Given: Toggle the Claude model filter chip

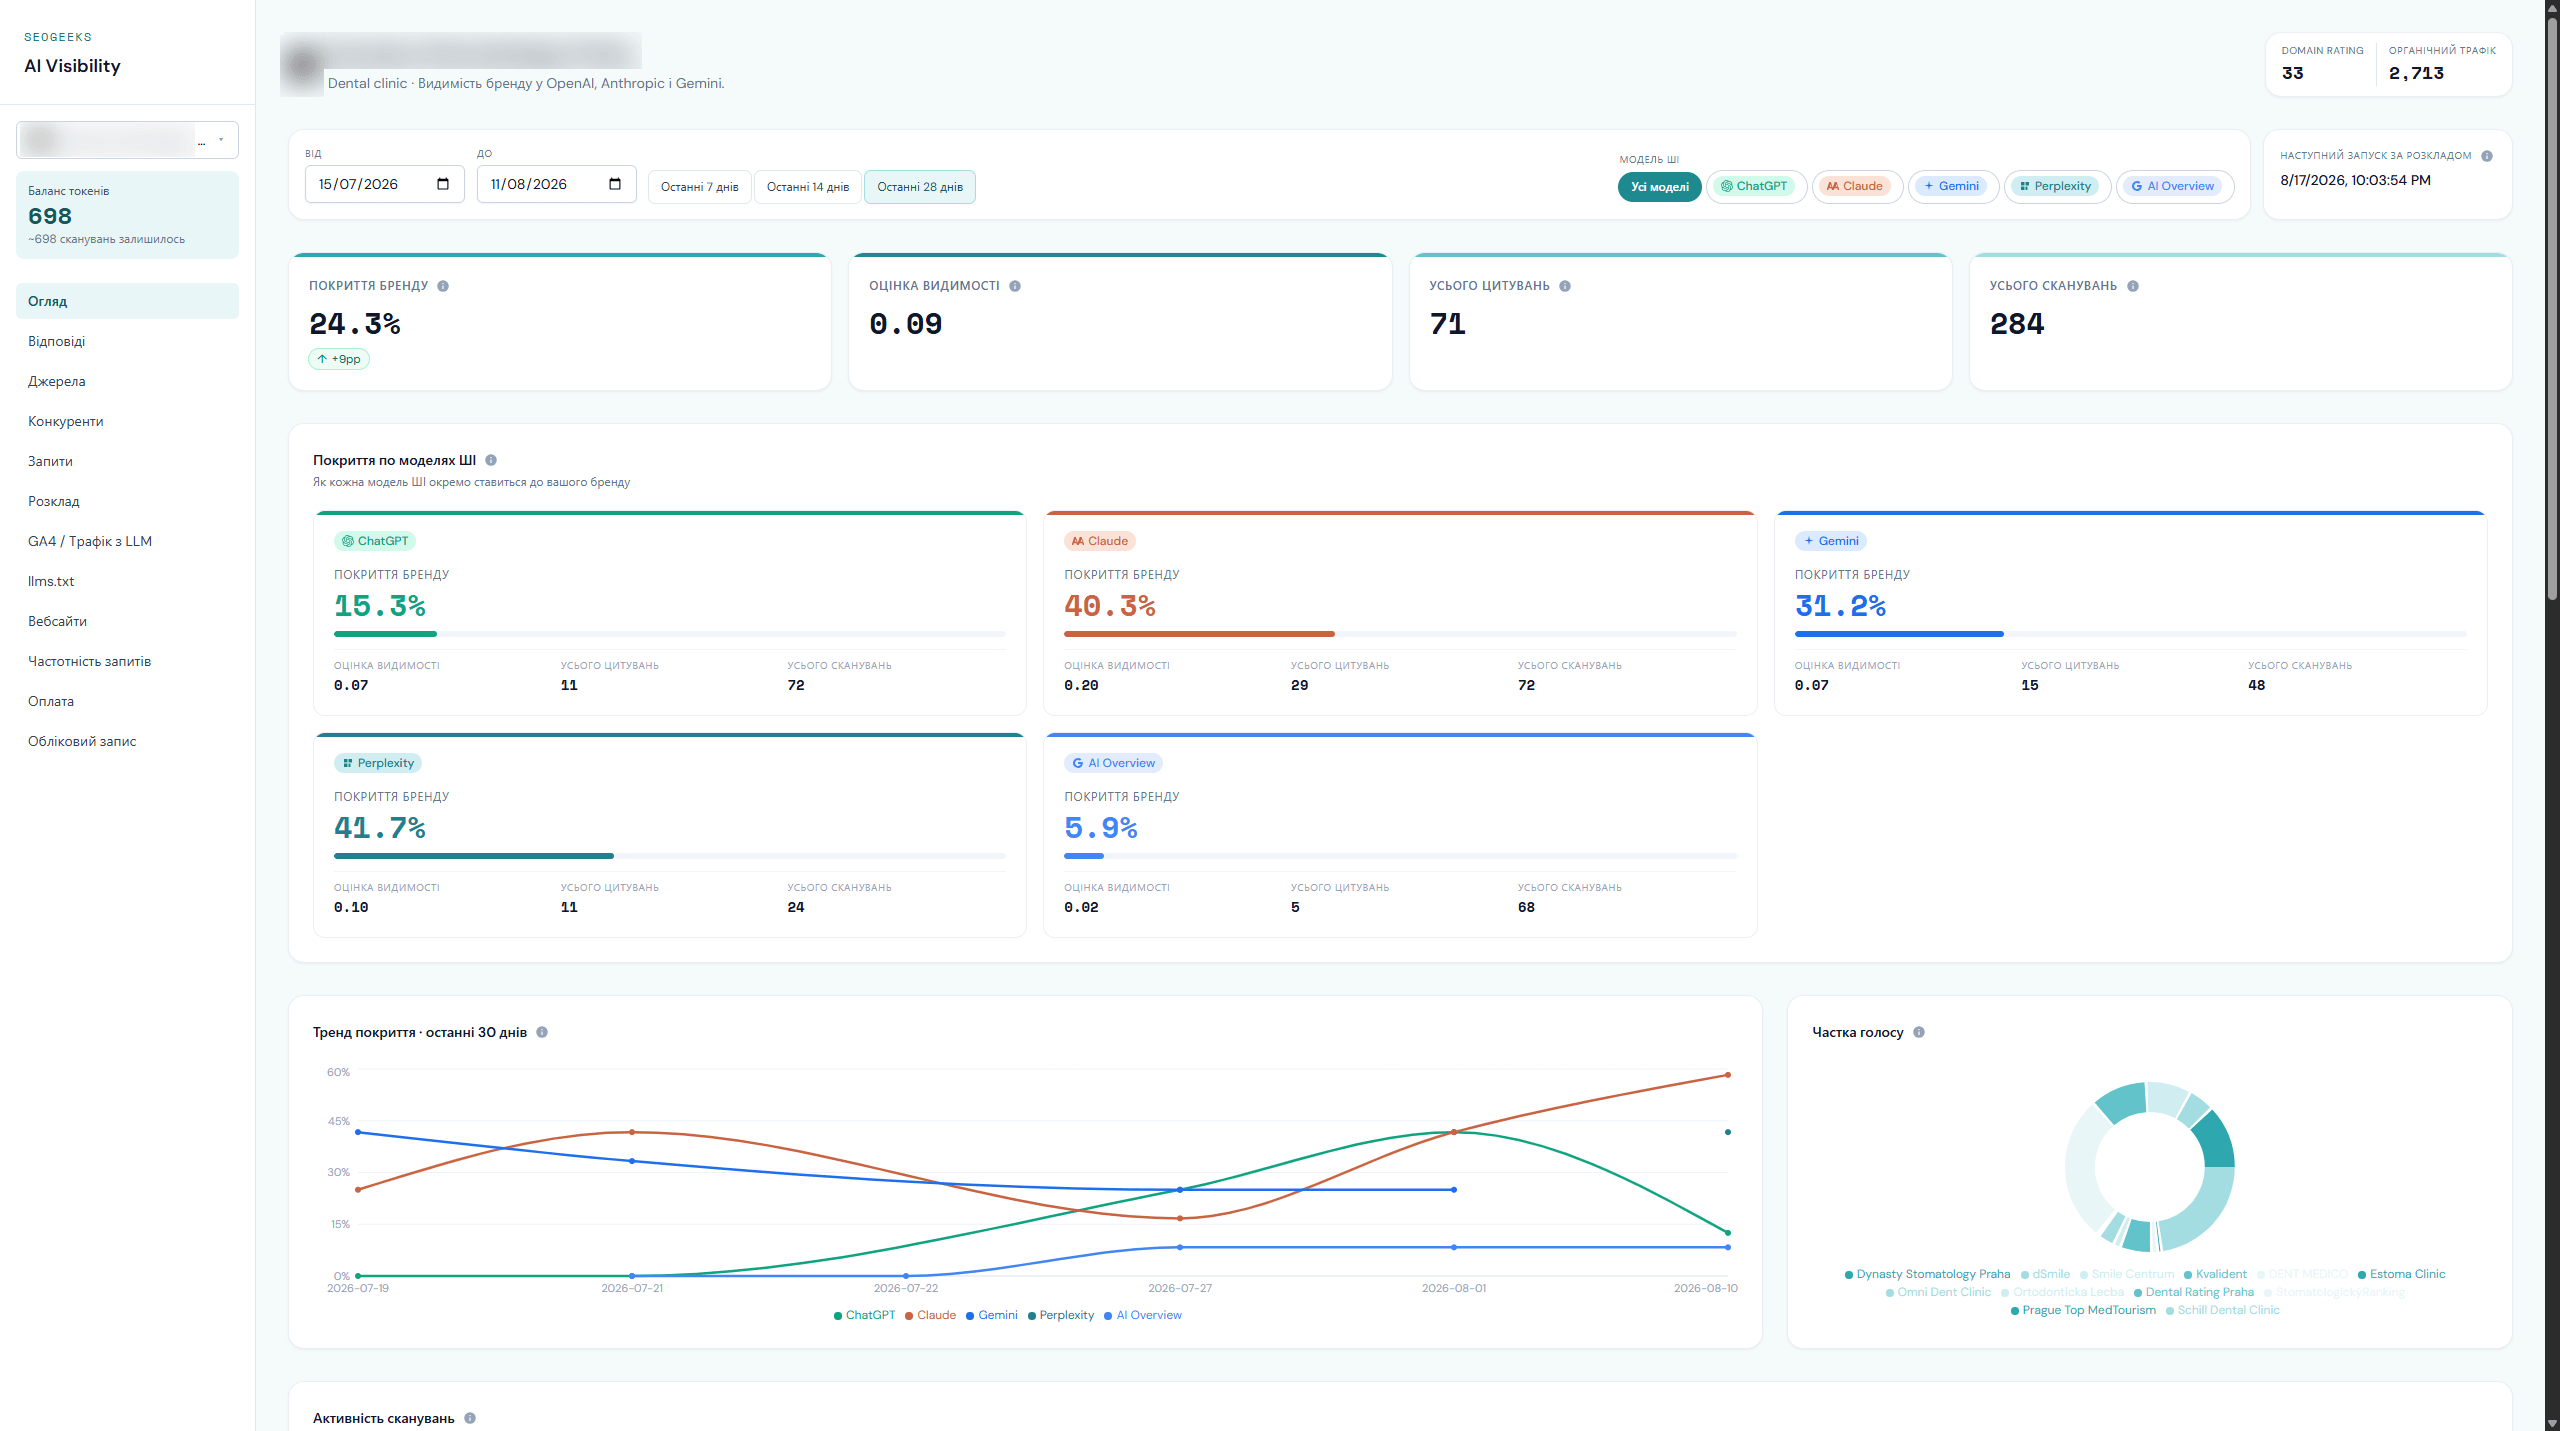Looking at the screenshot, I should [x=1857, y=186].
